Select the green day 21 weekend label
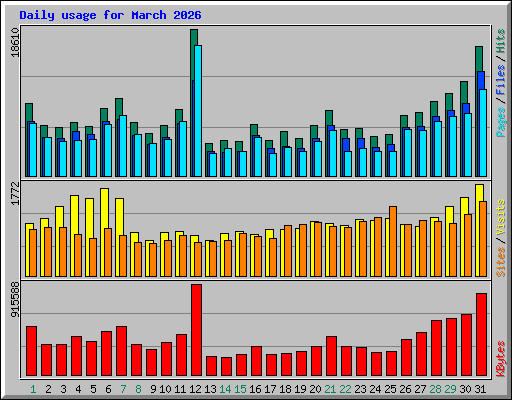The image size is (512, 400). click(330, 389)
